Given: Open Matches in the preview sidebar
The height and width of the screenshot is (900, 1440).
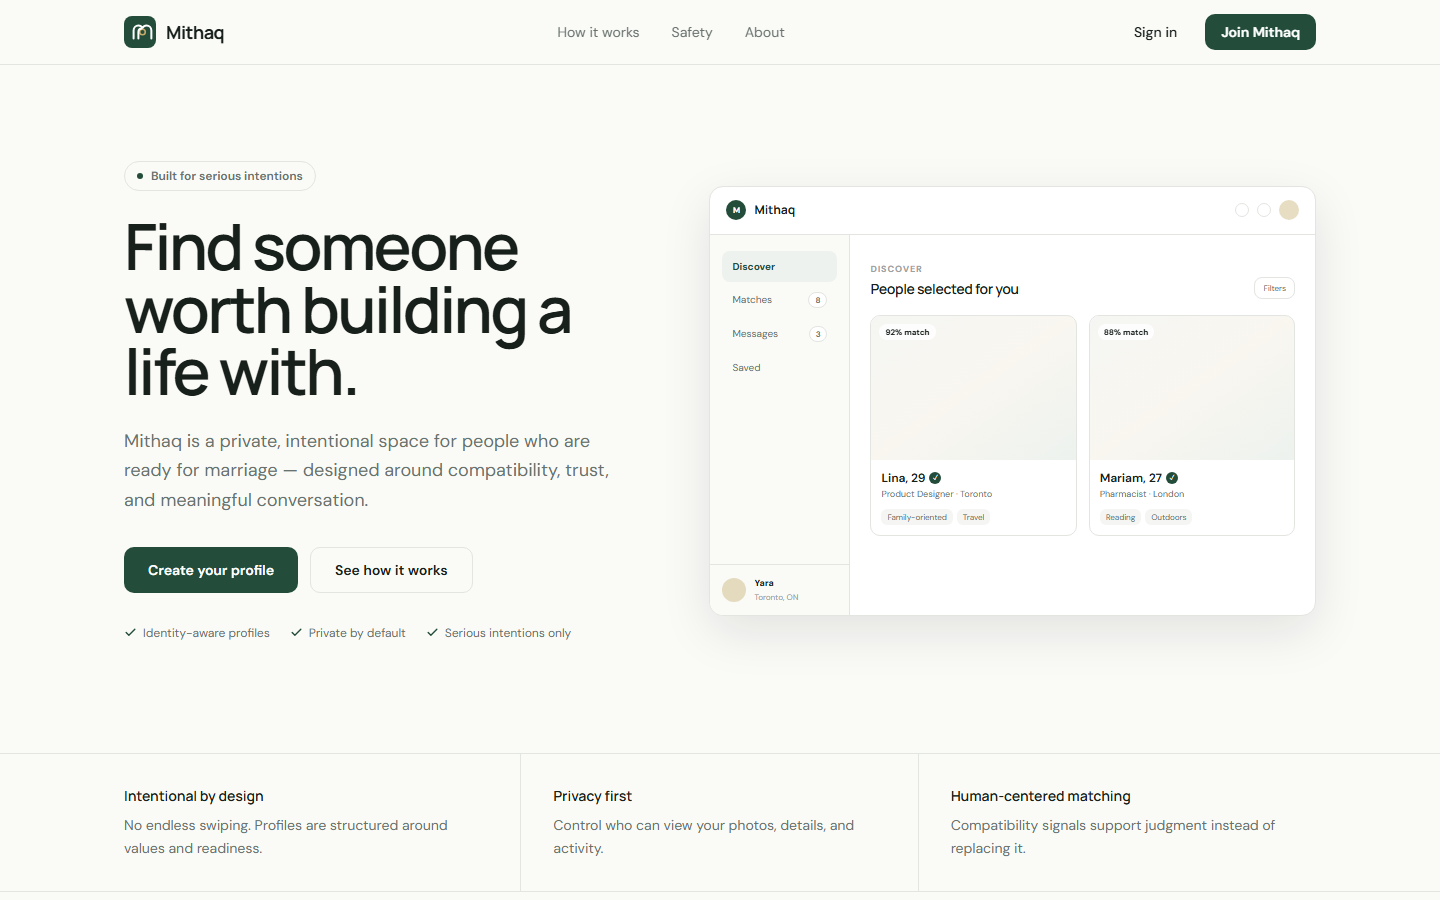Looking at the screenshot, I should 779,300.
